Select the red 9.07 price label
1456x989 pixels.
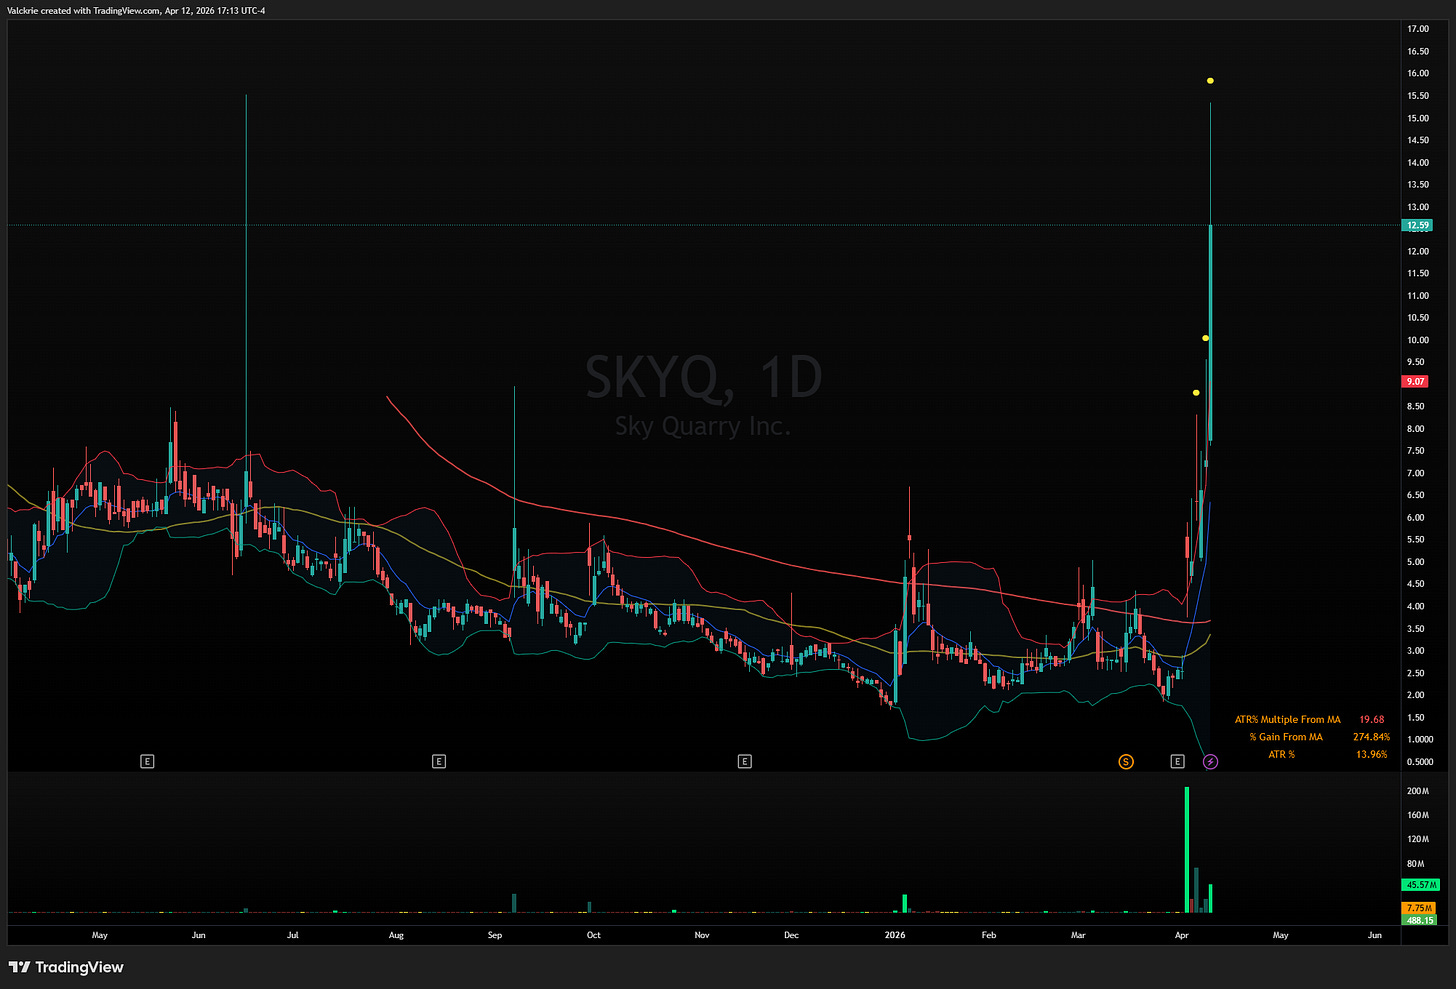click(x=1415, y=381)
